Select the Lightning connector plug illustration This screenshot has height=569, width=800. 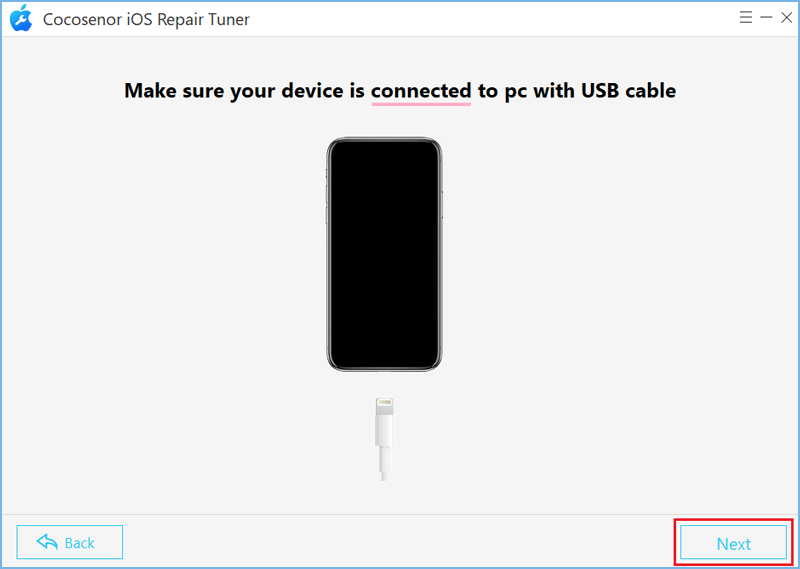tap(384, 423)
